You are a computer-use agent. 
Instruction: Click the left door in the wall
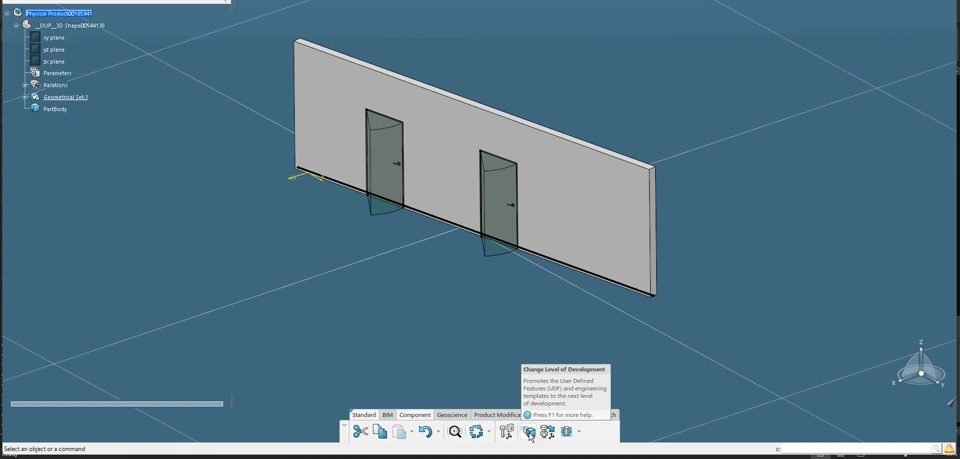pos(384,160)
